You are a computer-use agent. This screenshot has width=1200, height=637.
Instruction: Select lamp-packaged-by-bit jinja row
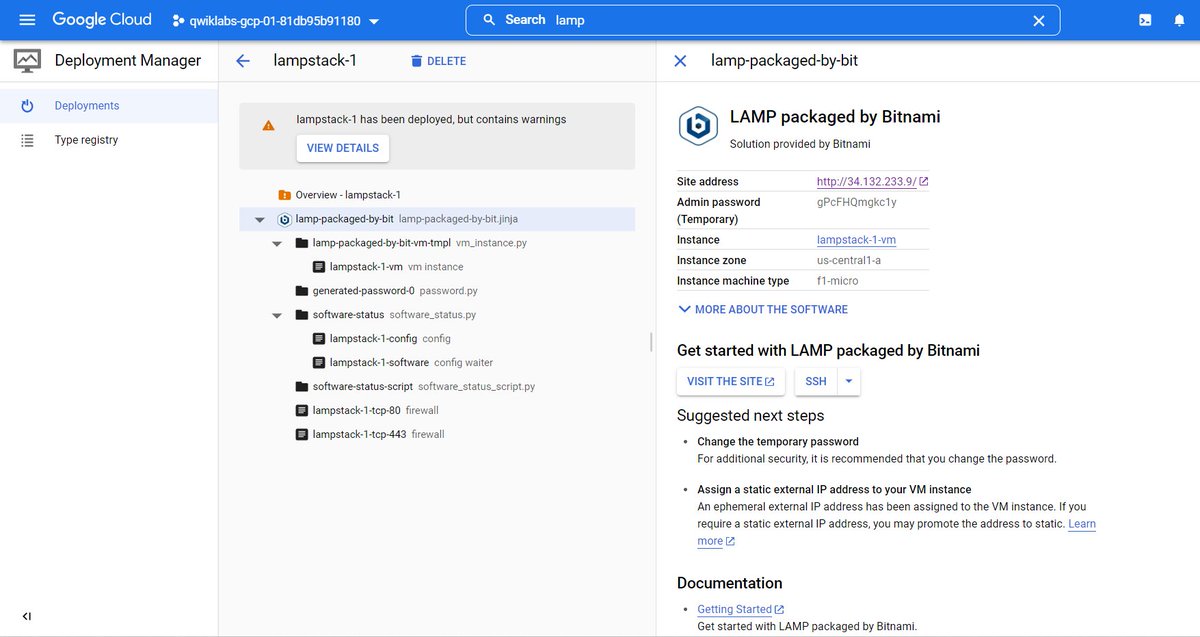[437, 219]
